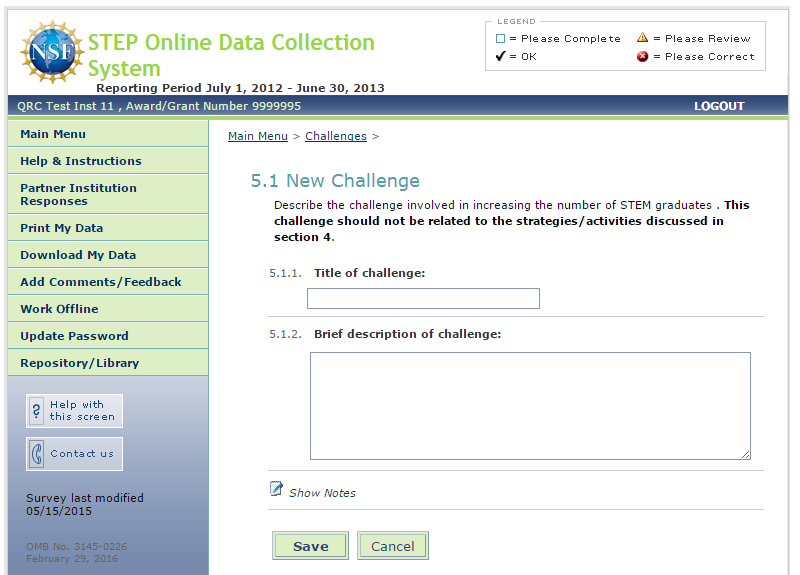Click the OK checkmark legend icon
800x575 pixels.
(500, 57)
